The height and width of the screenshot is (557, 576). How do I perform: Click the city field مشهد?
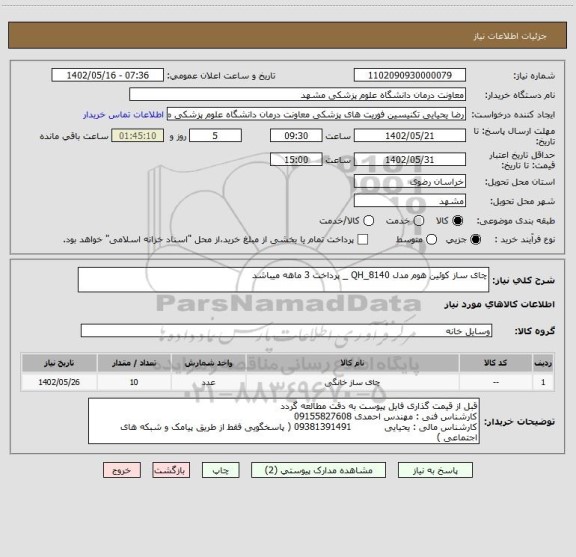pos(410,201)
